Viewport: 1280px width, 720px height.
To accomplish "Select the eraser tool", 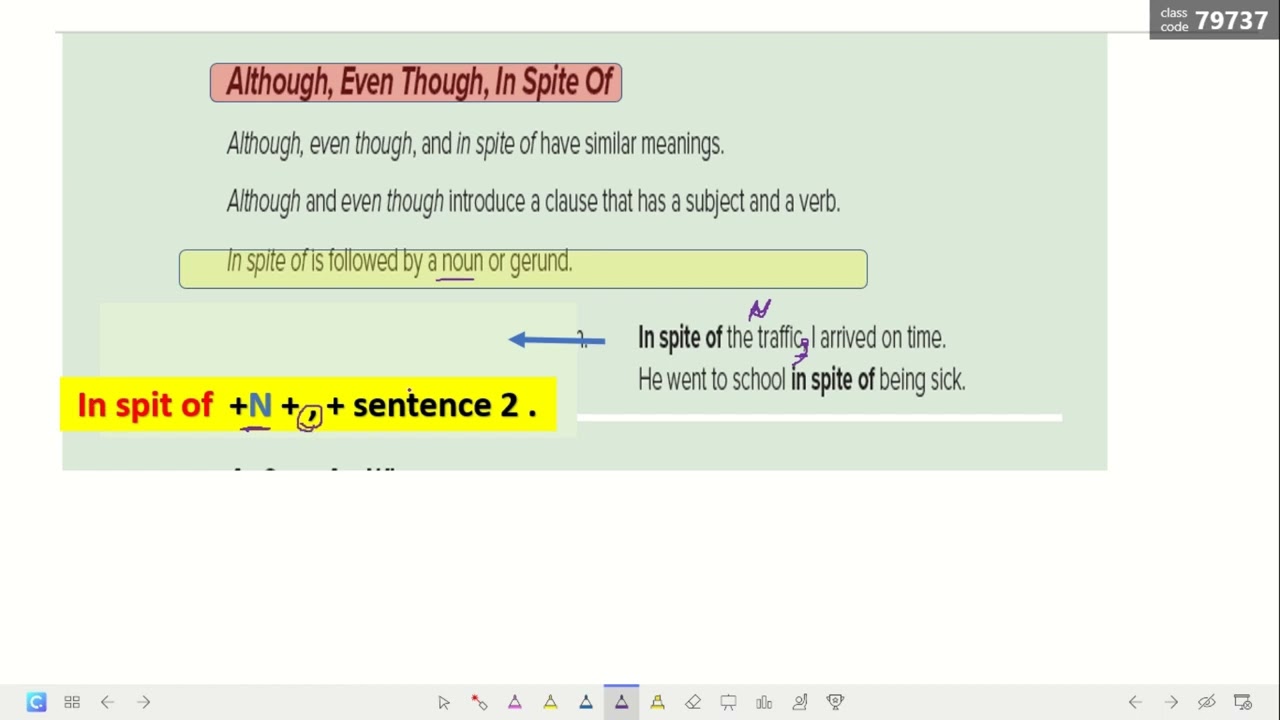I will [693, 702].
